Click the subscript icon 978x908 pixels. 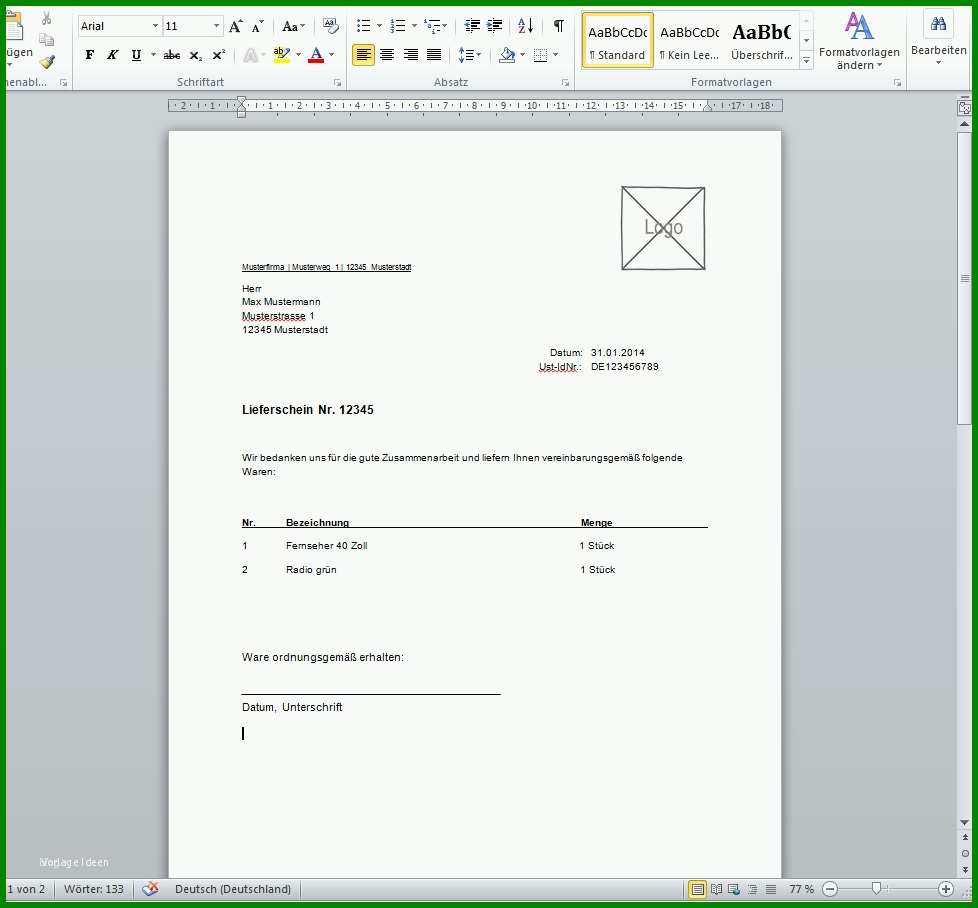(x=195, y=55)
